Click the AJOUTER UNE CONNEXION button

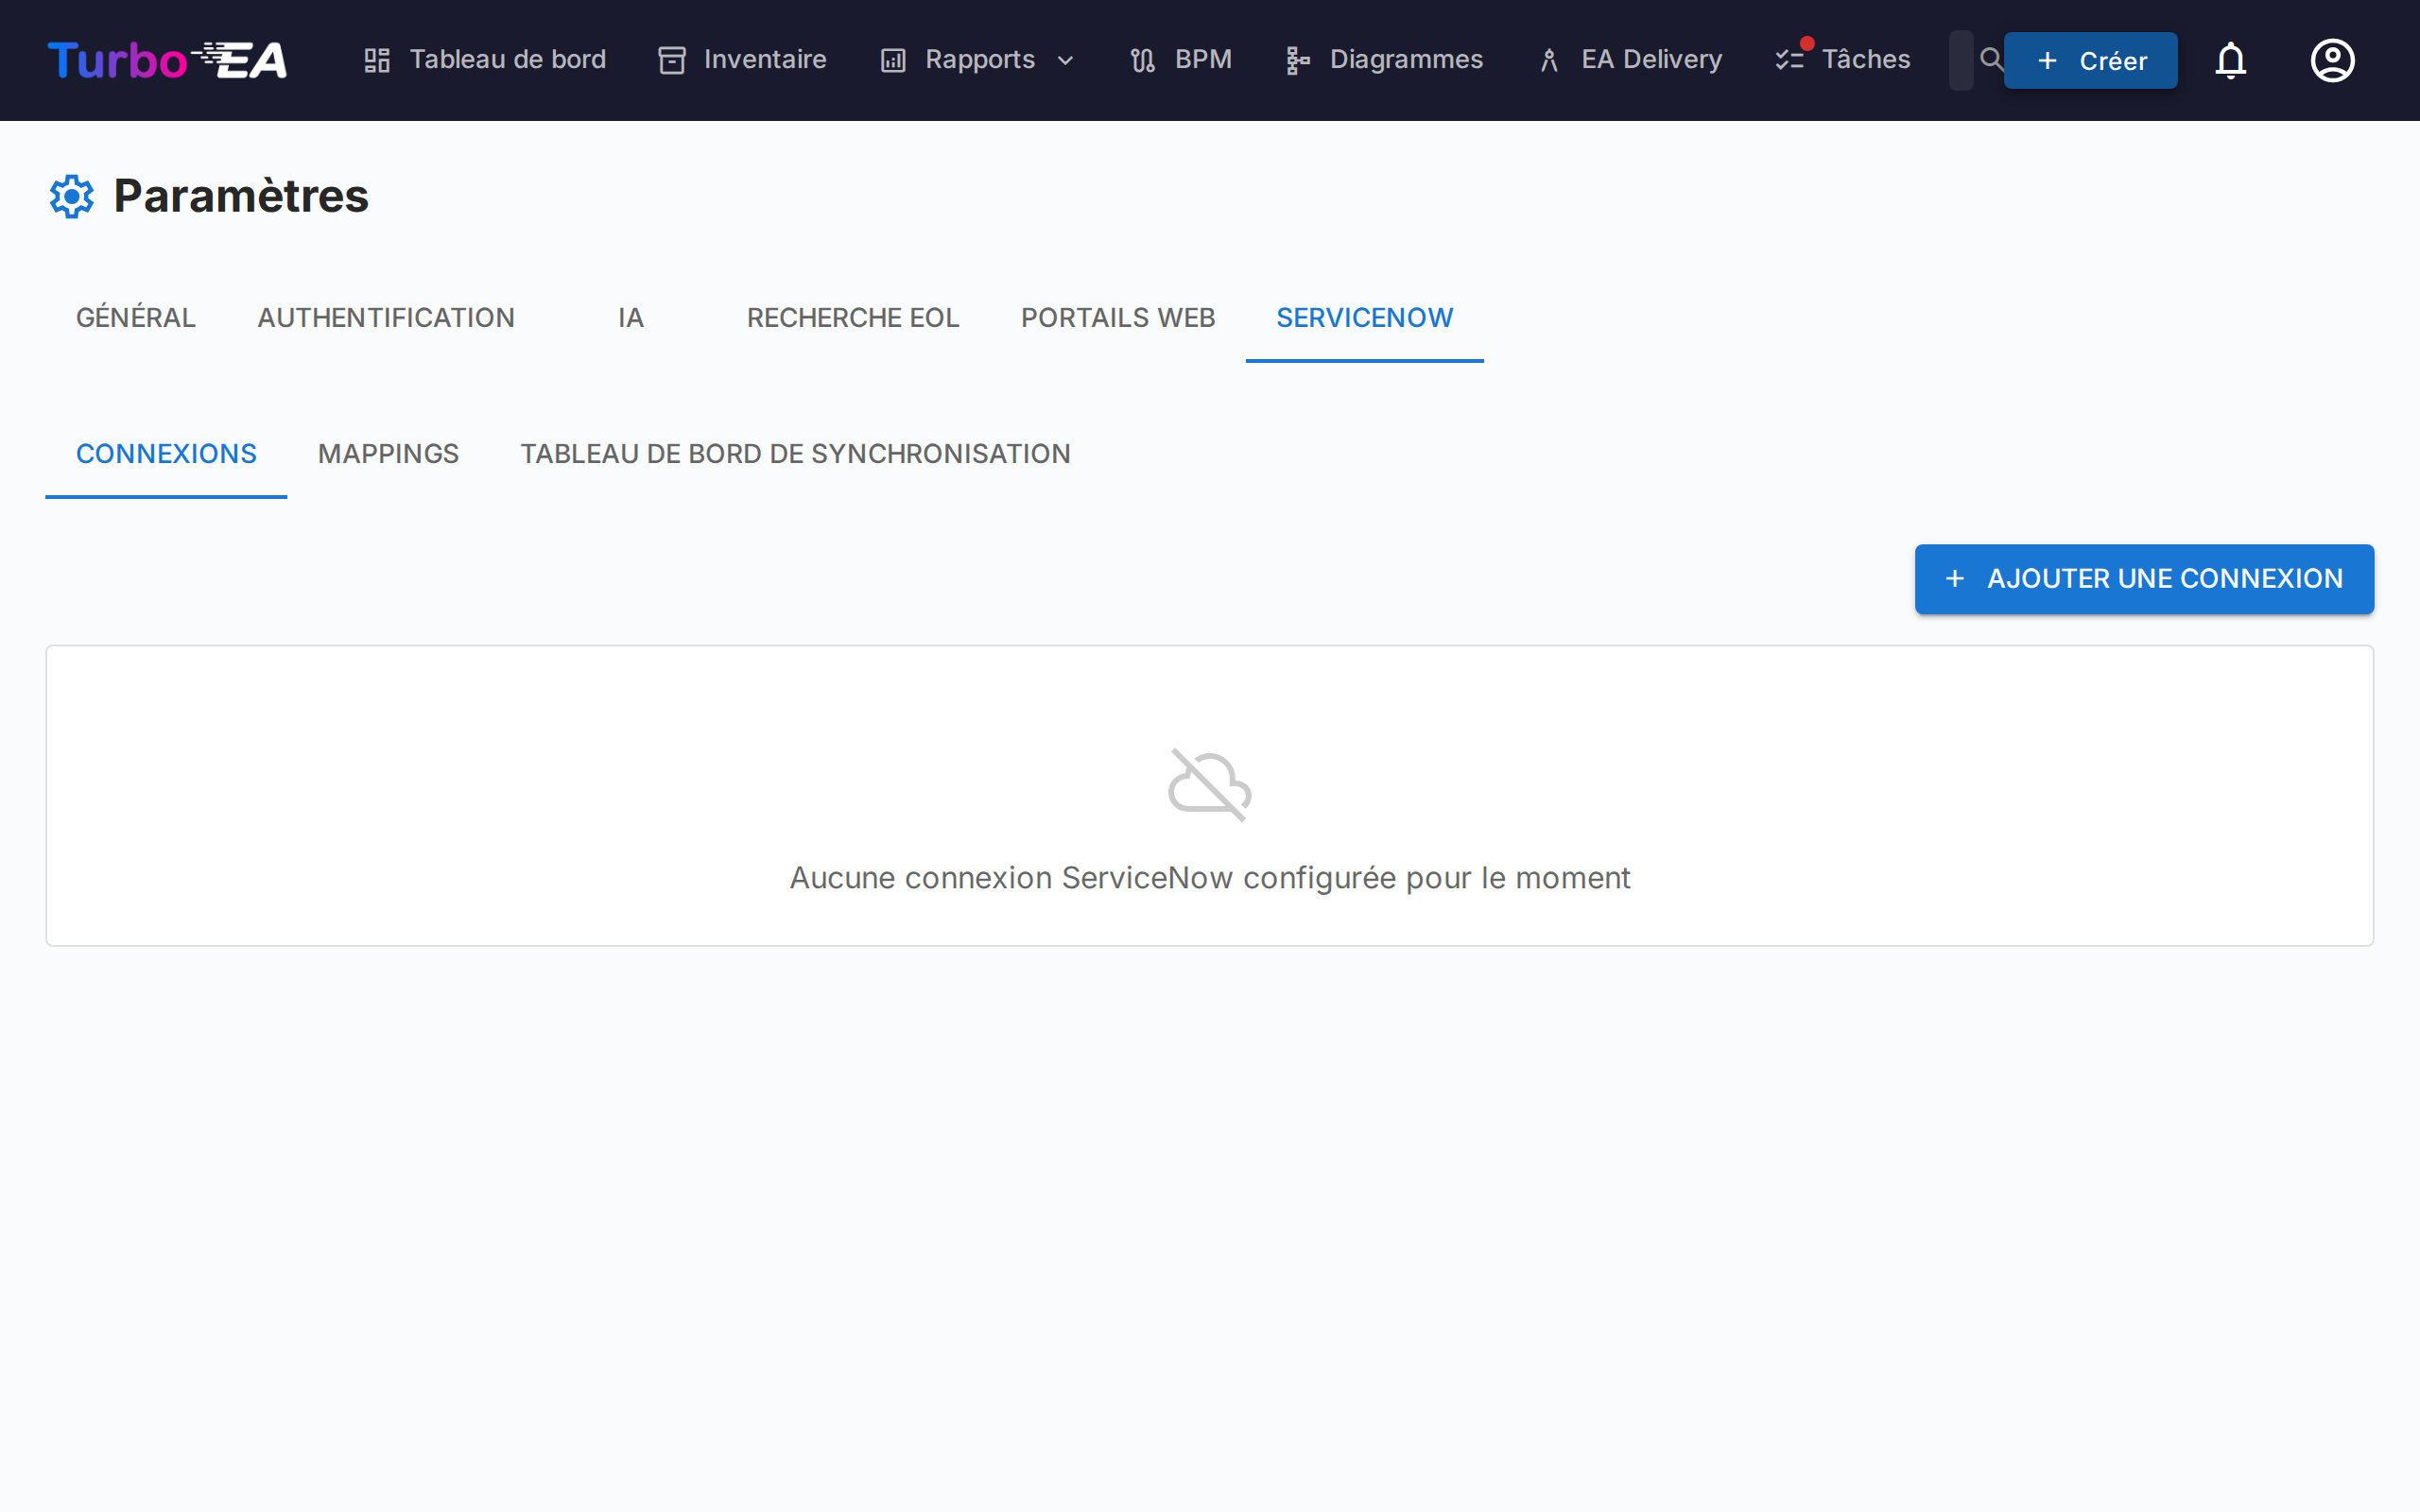(2143, 578)
